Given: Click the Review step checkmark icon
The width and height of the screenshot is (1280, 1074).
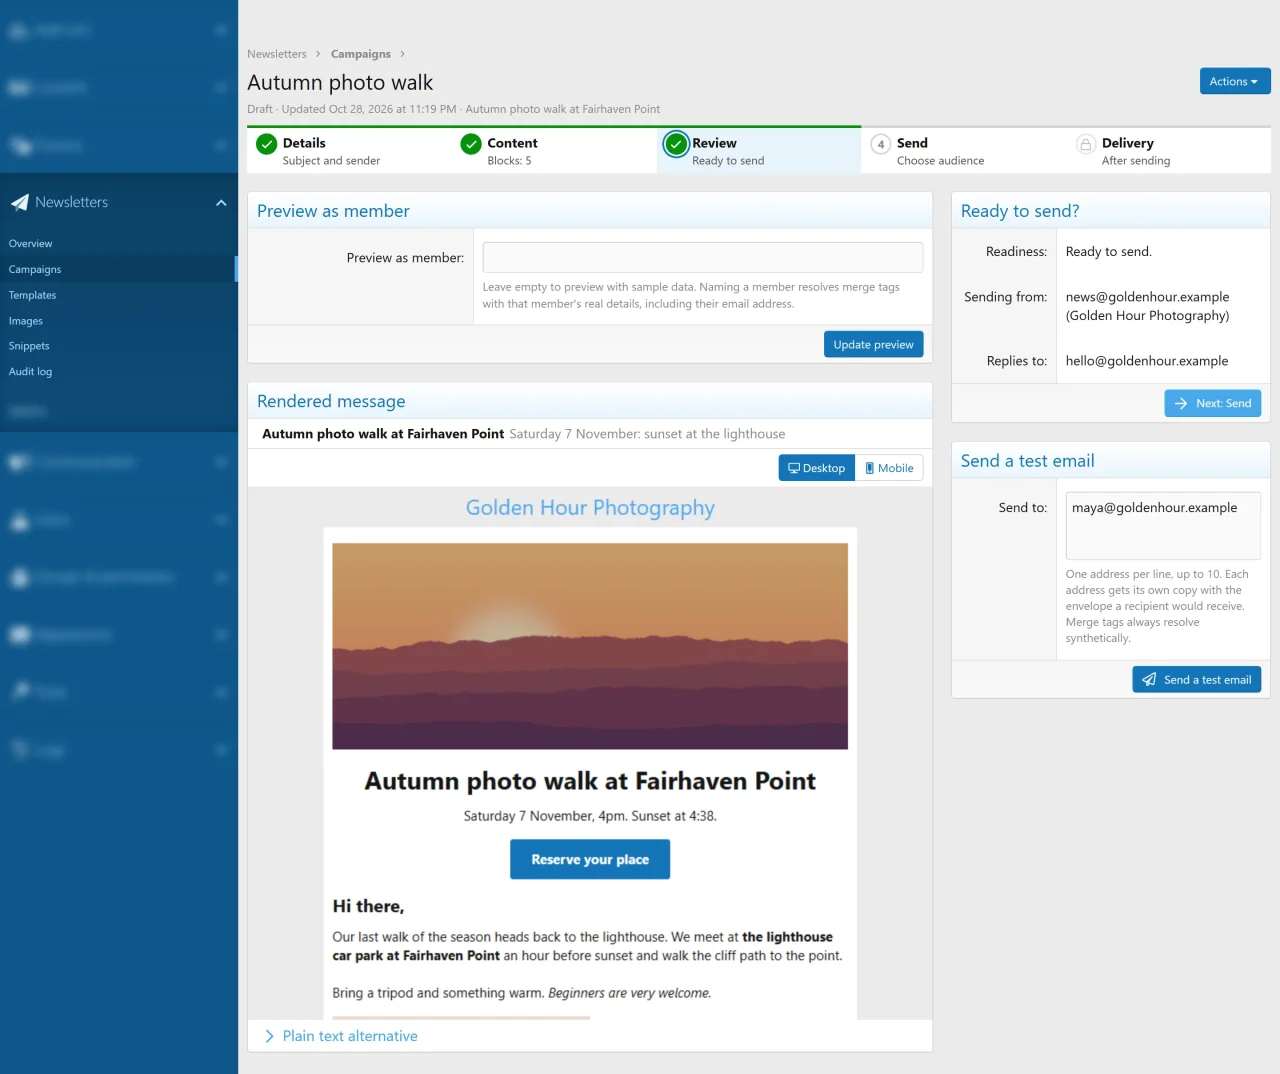Looking at the screenshot, I should (676, 144).
